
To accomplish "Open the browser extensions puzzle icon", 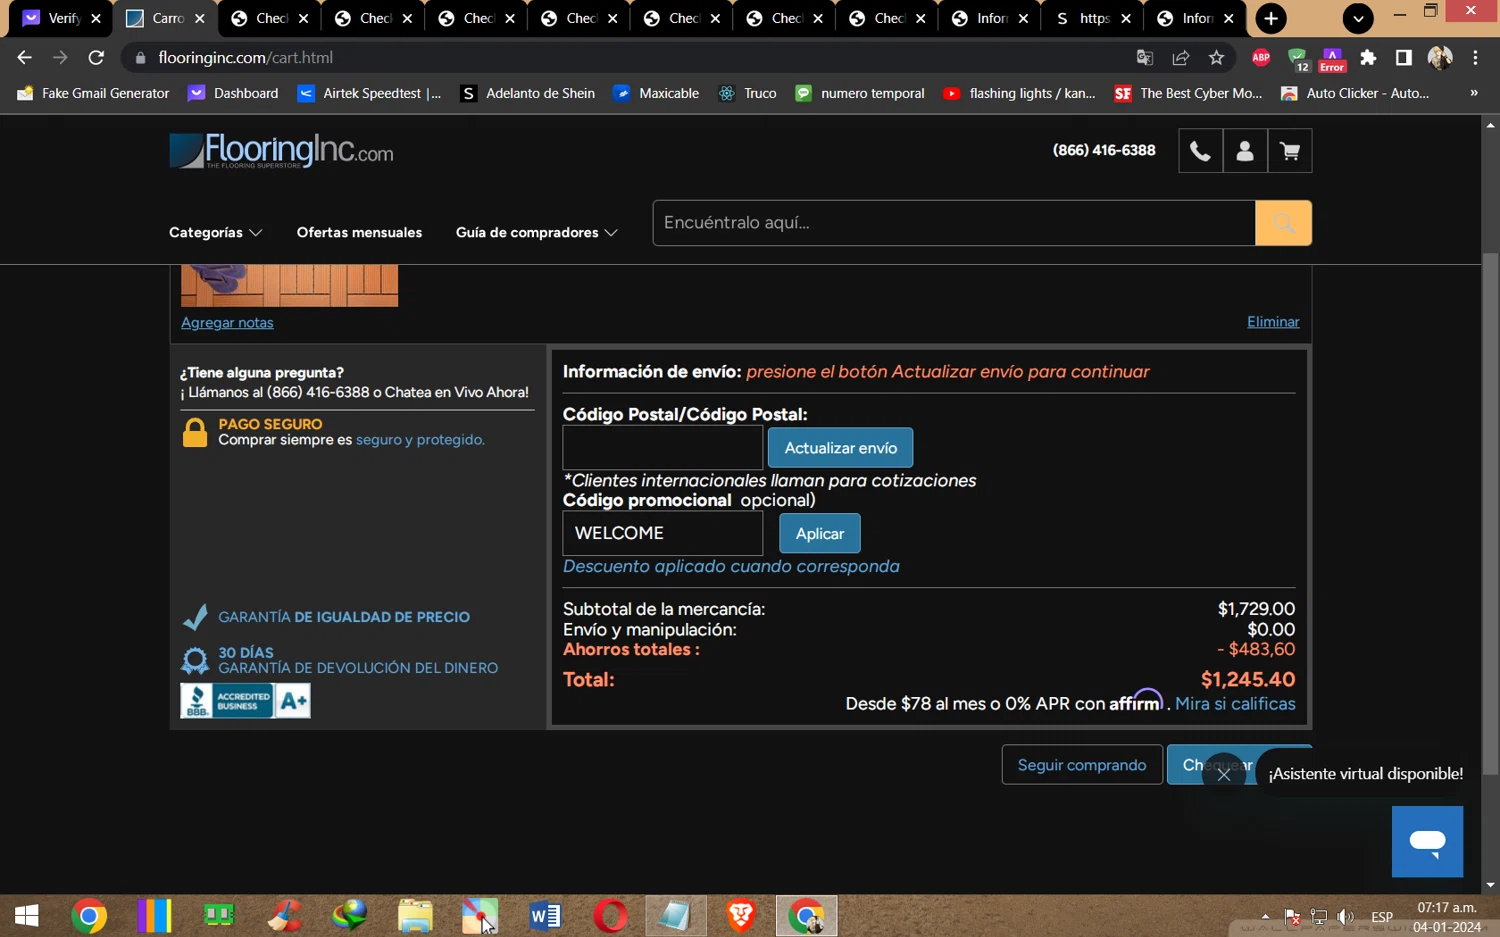I will coord(1368,58).
